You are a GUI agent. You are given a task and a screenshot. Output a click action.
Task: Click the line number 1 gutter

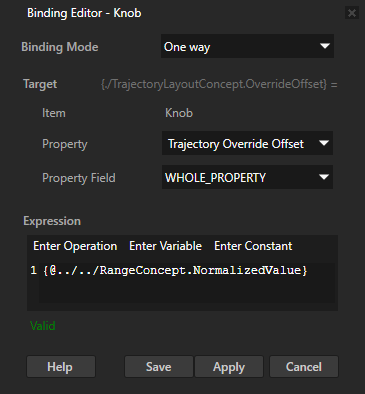[x=33, y=270]
